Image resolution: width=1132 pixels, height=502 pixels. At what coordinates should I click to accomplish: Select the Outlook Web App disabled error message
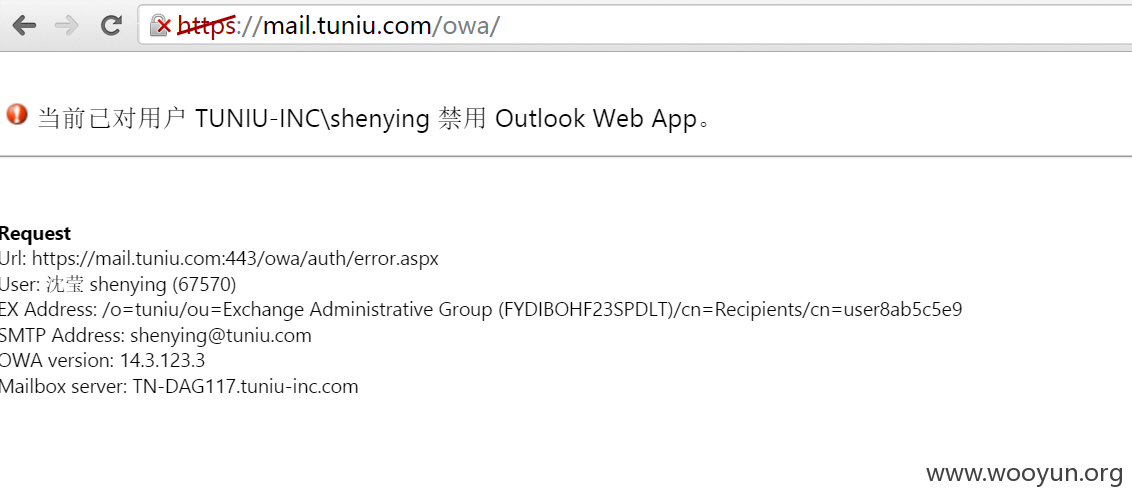(x=374, y=118)
